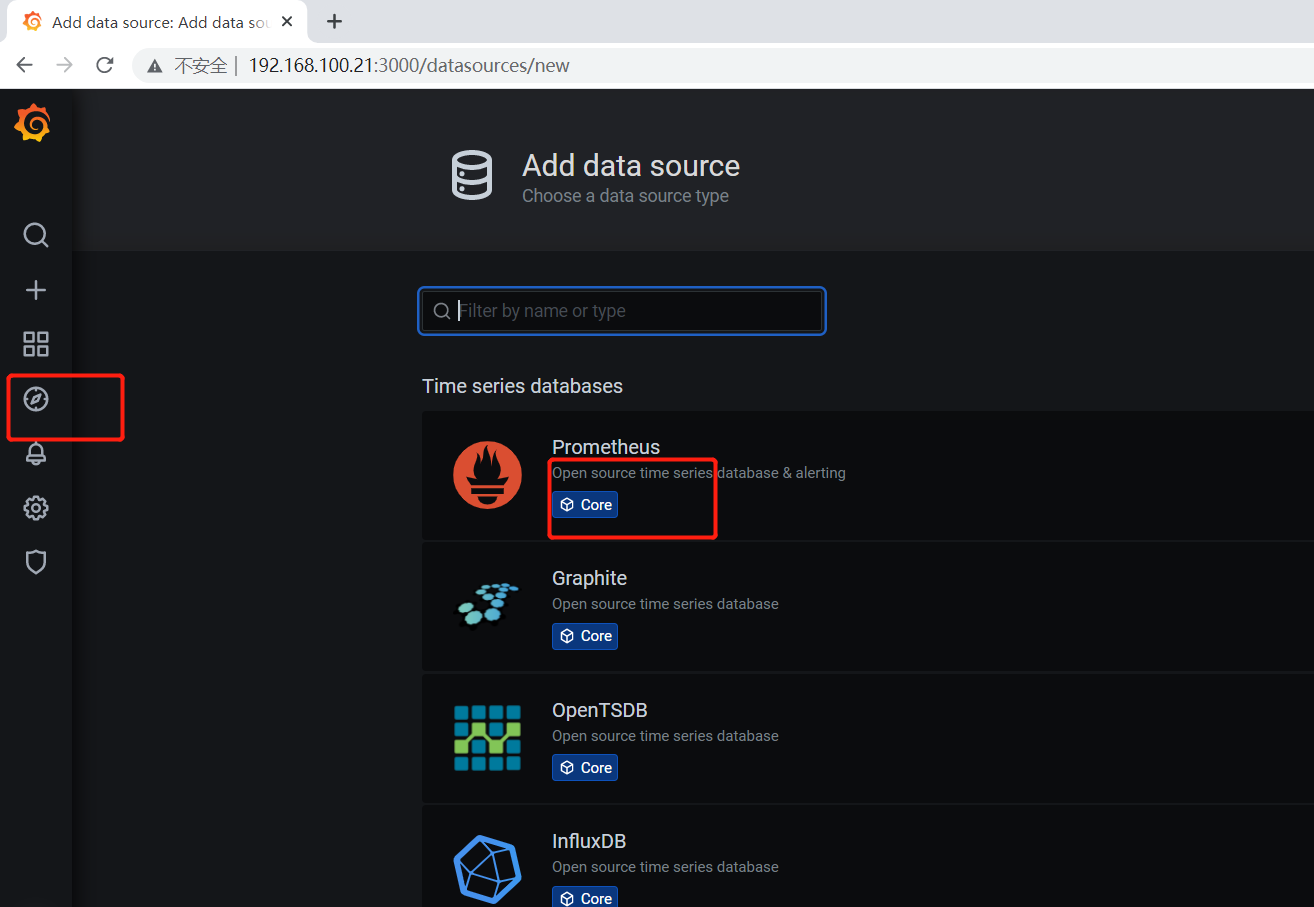Click the Graphite logo icon
This screenshot has width=1314, height=907.
tap(487, 605)
